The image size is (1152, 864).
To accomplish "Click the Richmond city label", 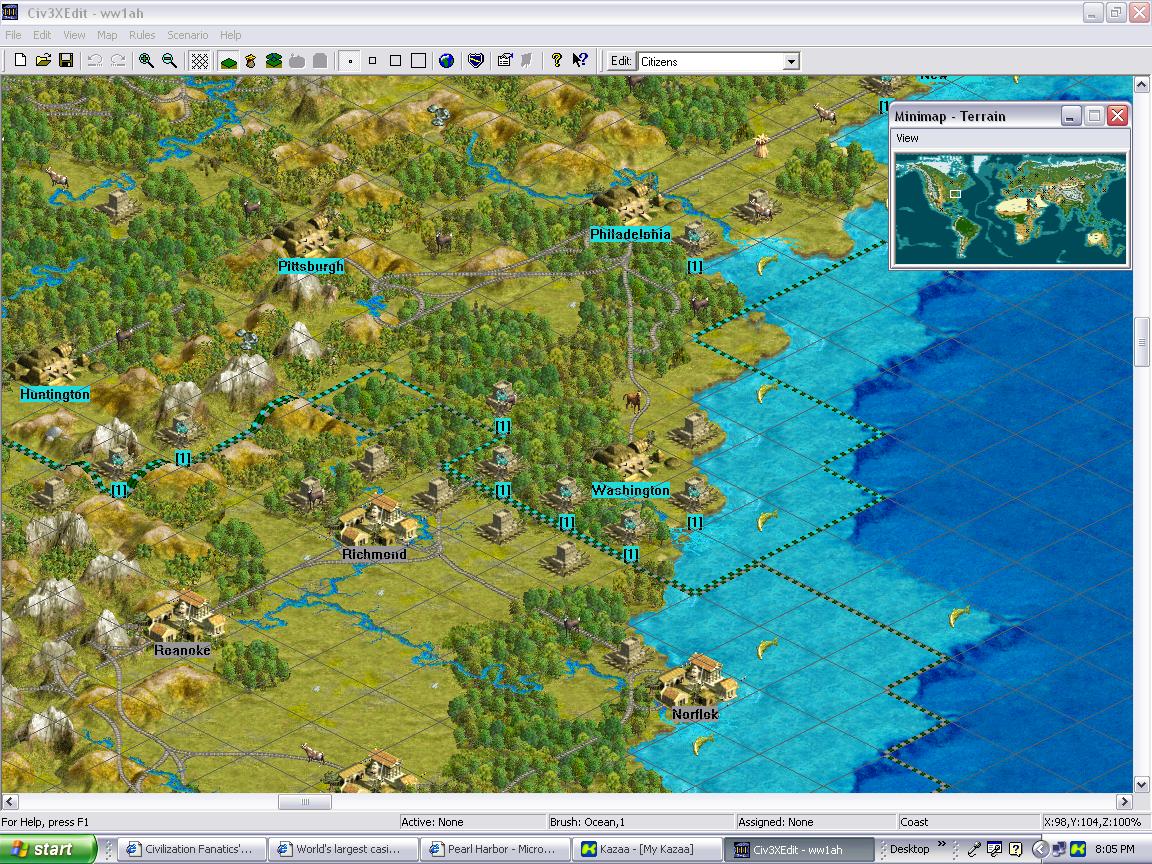I will 374,554.
